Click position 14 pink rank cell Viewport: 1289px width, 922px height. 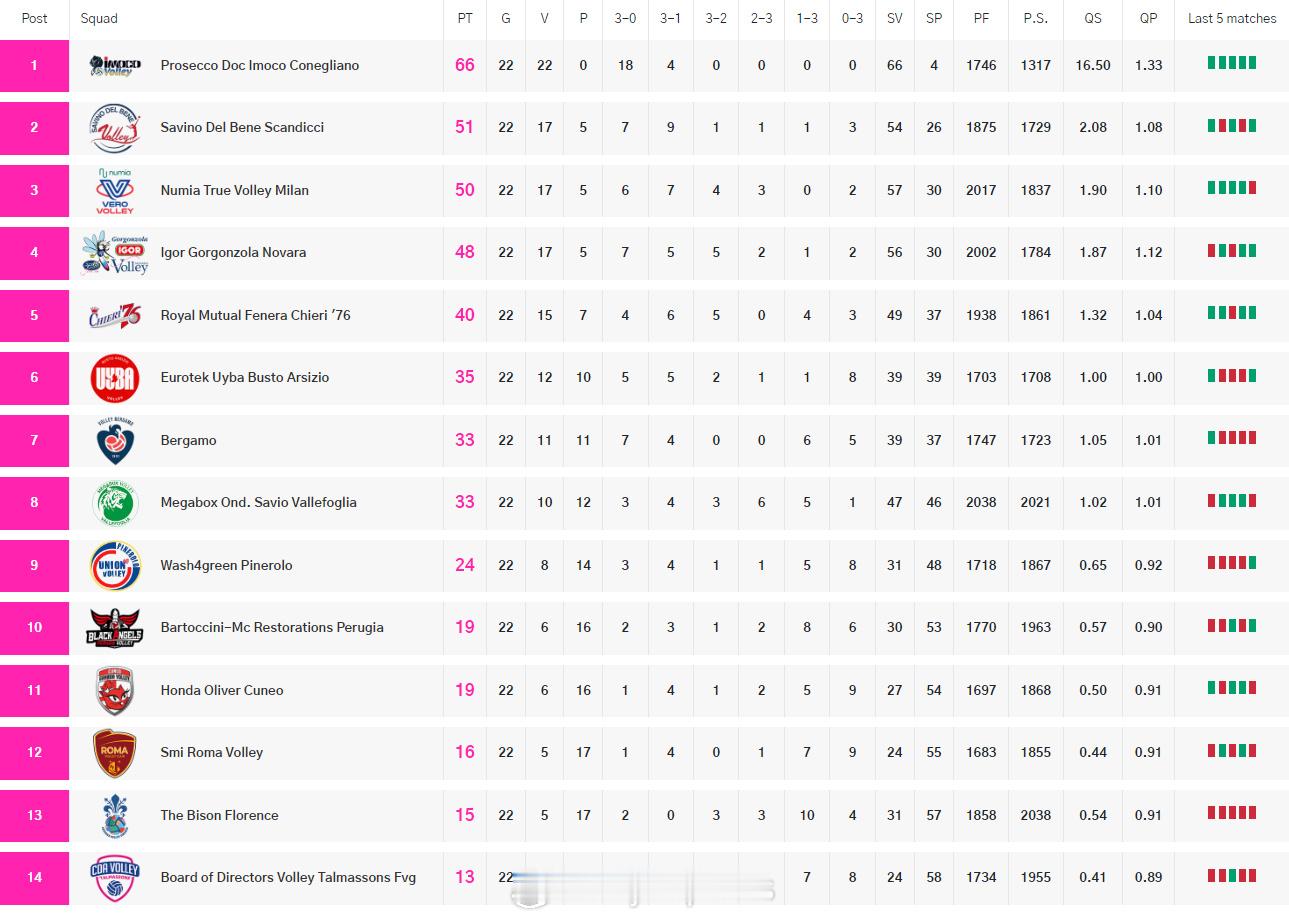click(34, 878)
